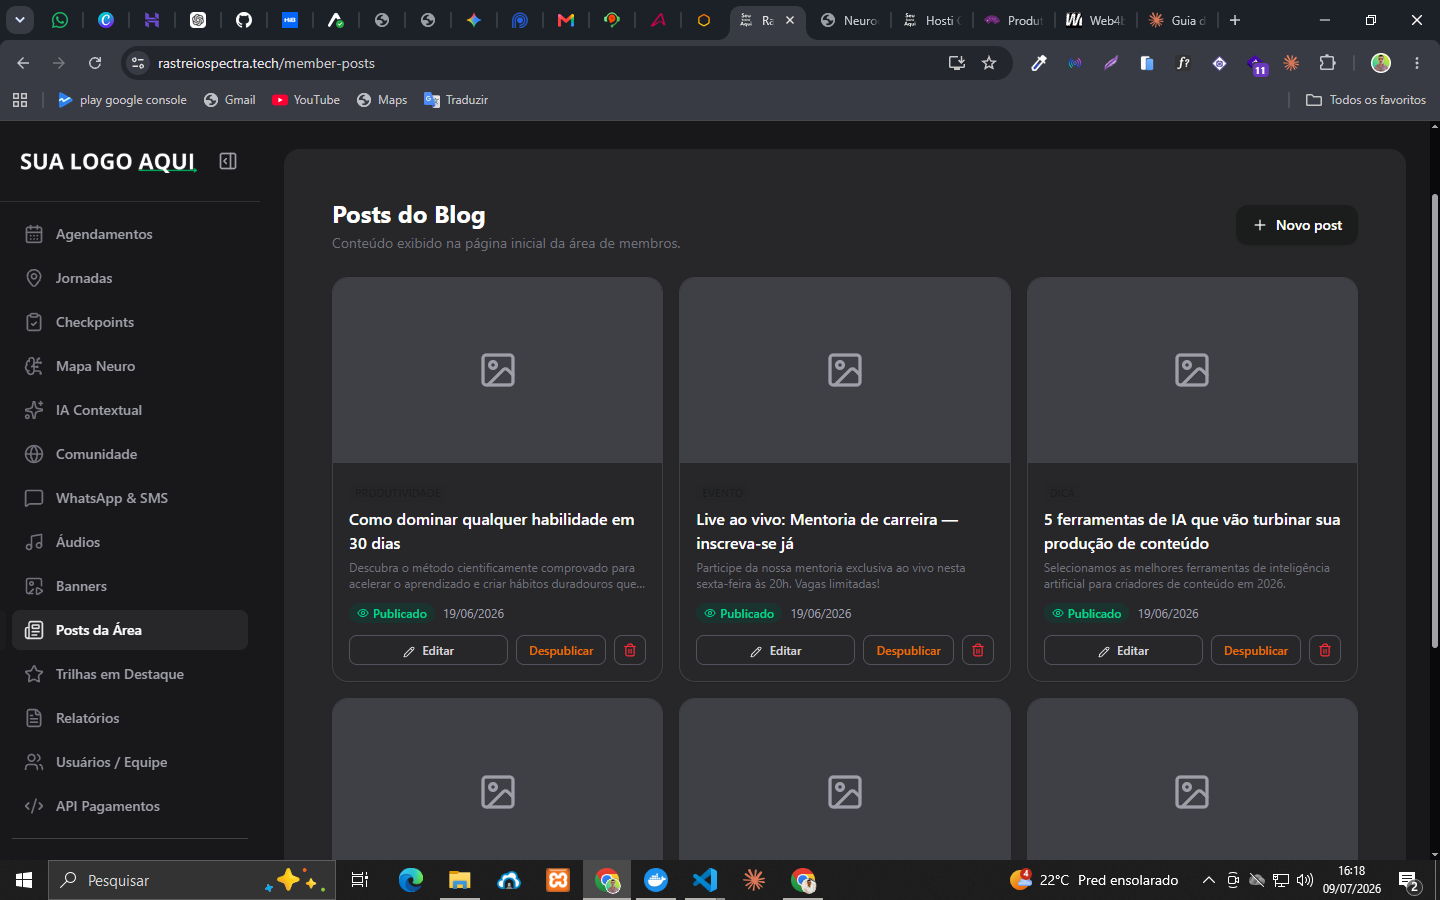
Task: Go to Áudios section
Action: (130, 542)
